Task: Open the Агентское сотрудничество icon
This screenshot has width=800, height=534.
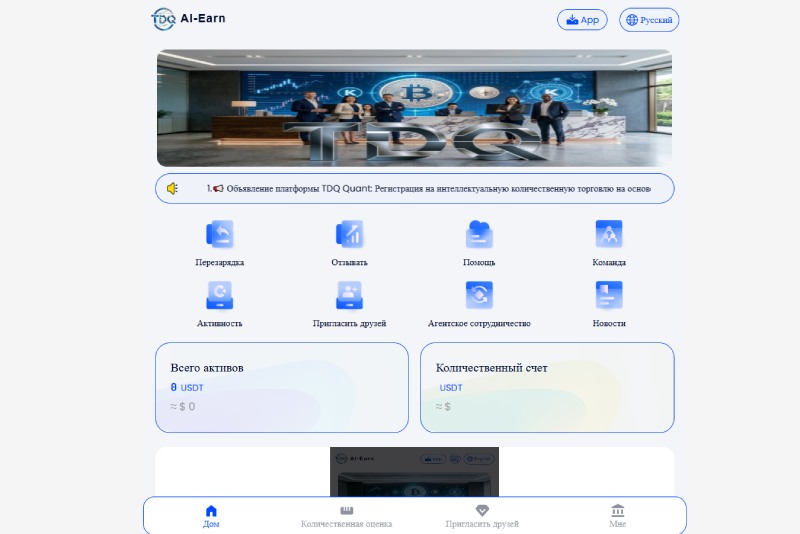Action: (479, 295)
